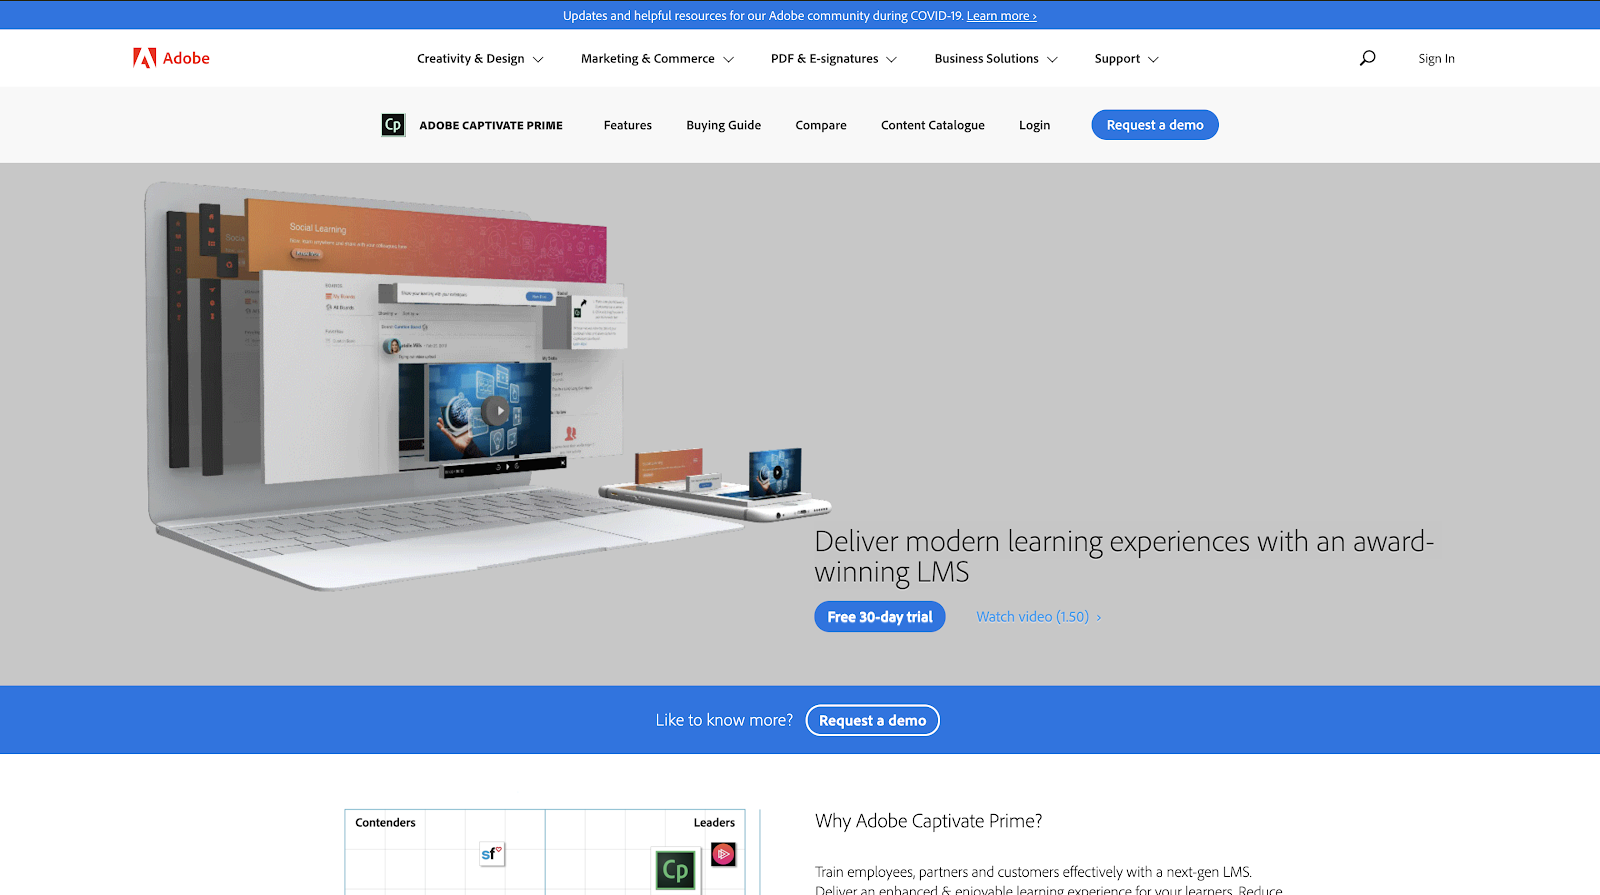Viewport: 1600px width, 895px height.
Task: Start the Free 30-day trial
Action: coord(880,617)
